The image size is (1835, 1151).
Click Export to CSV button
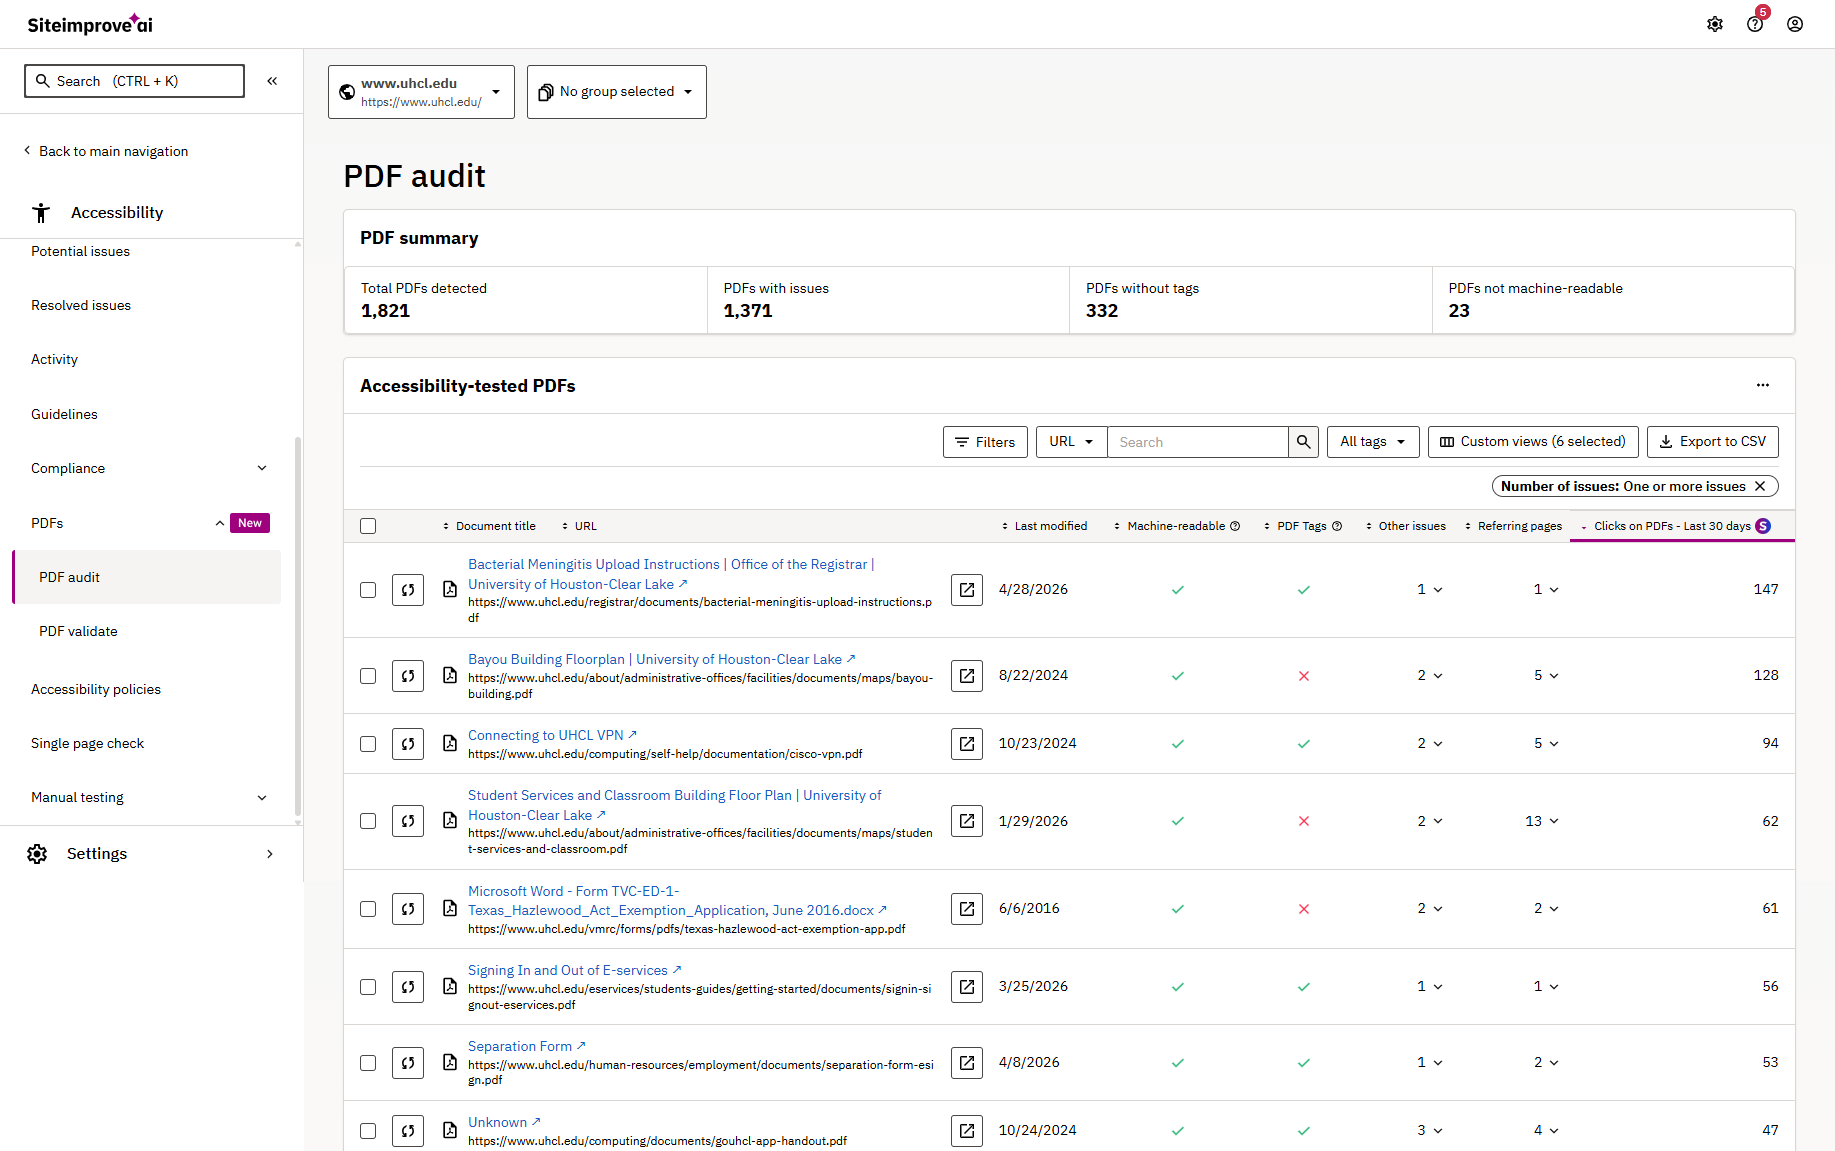(x=1713, y=442)
